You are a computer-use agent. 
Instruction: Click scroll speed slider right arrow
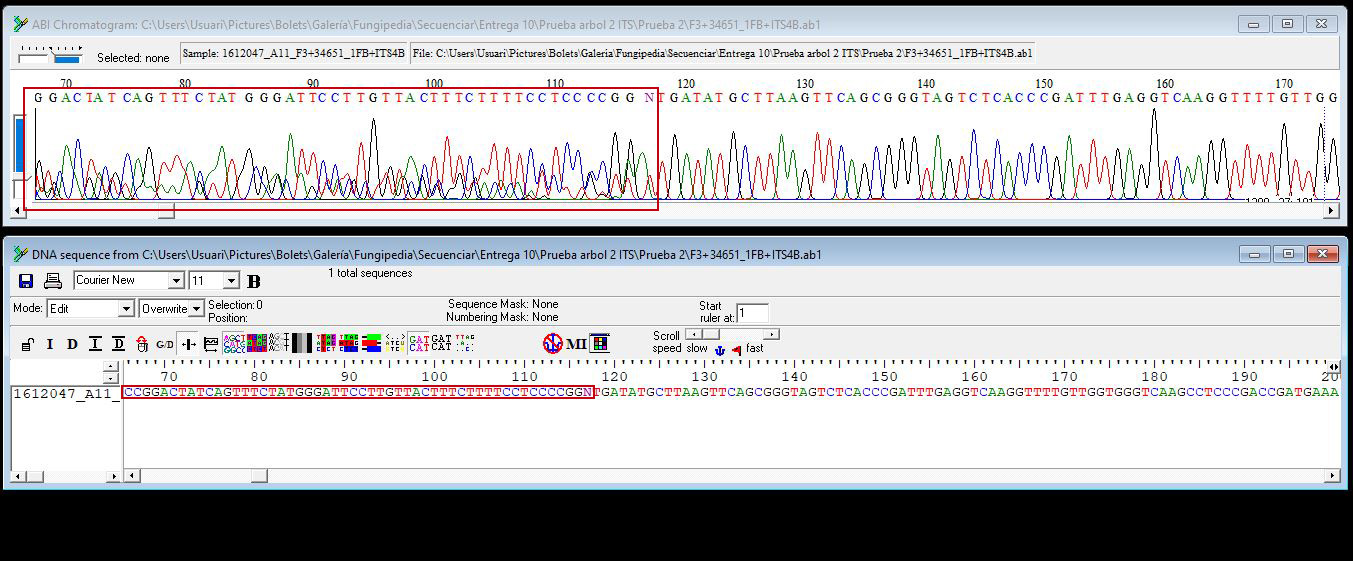pyautogui.click(x=773, y=334)
